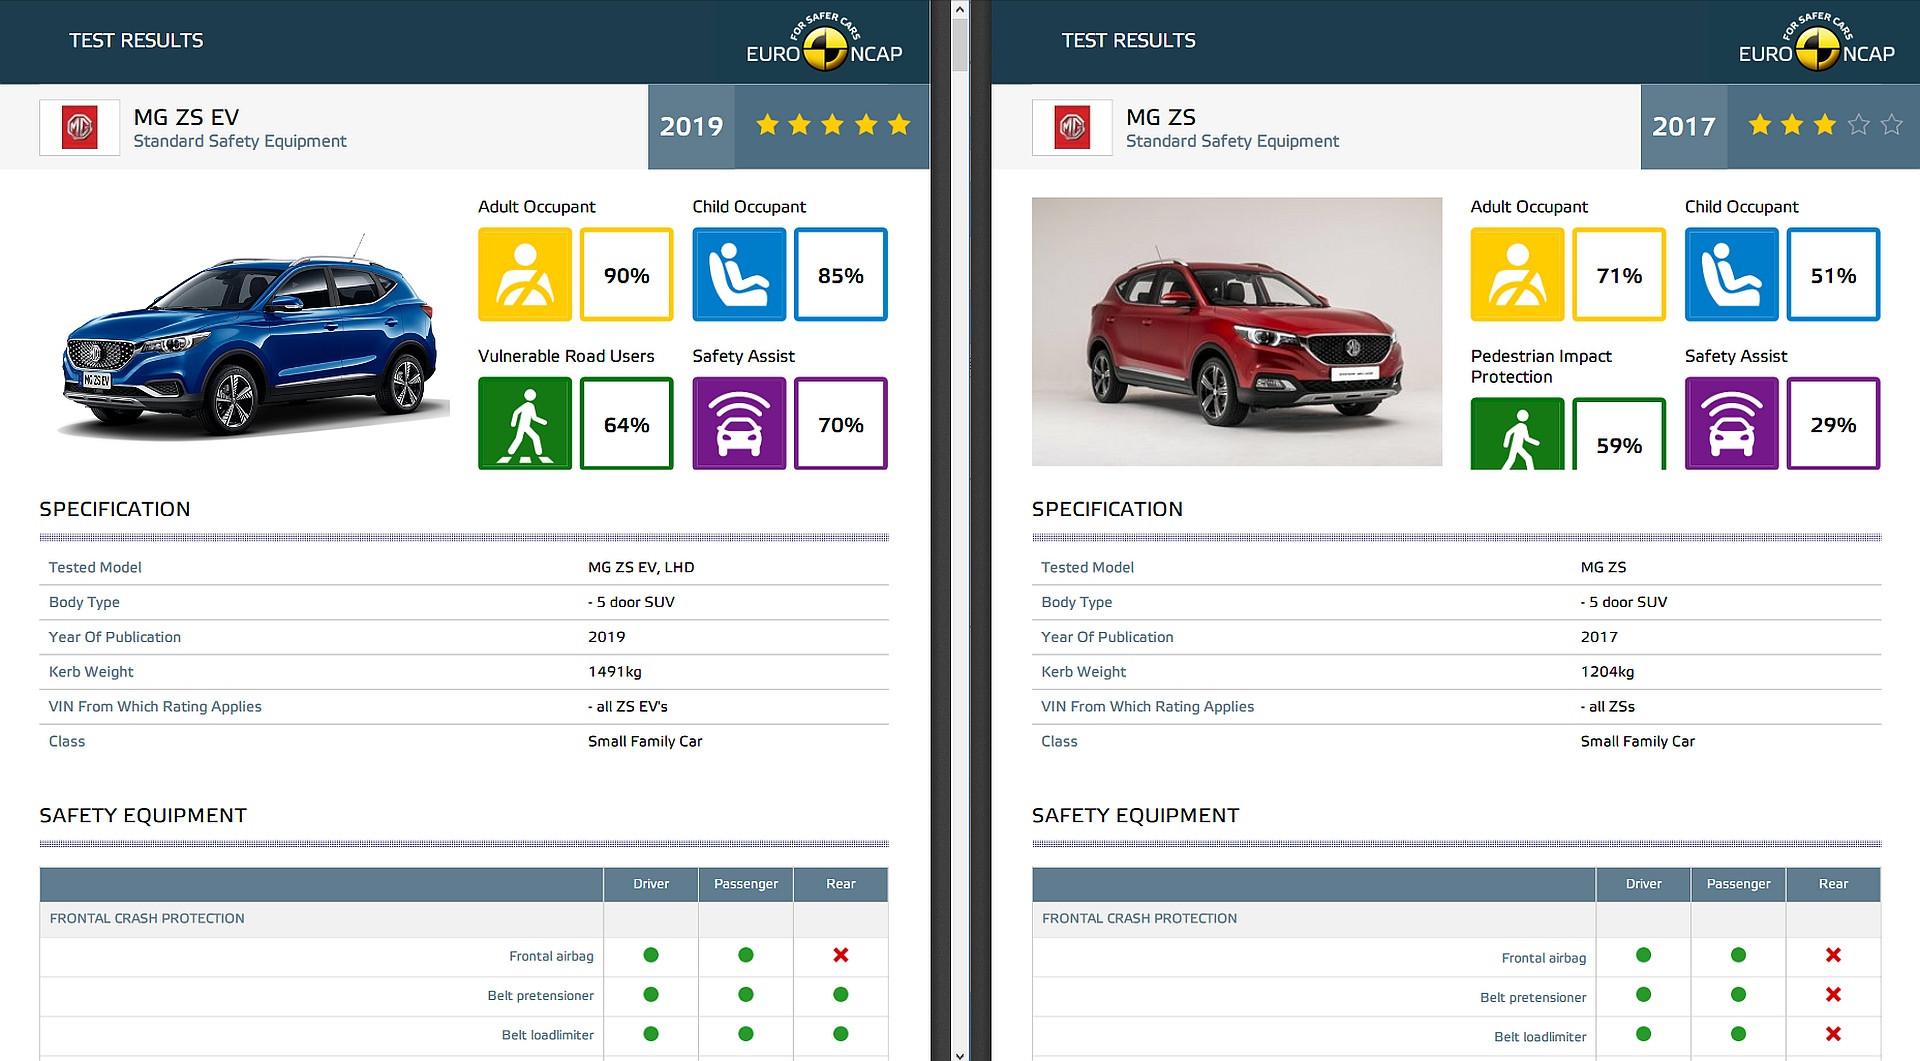Click 'Belt pretensioner' label in MG ZS EV table
Viewport: 1920px width, 1061px height.
(x=540, y=996)
